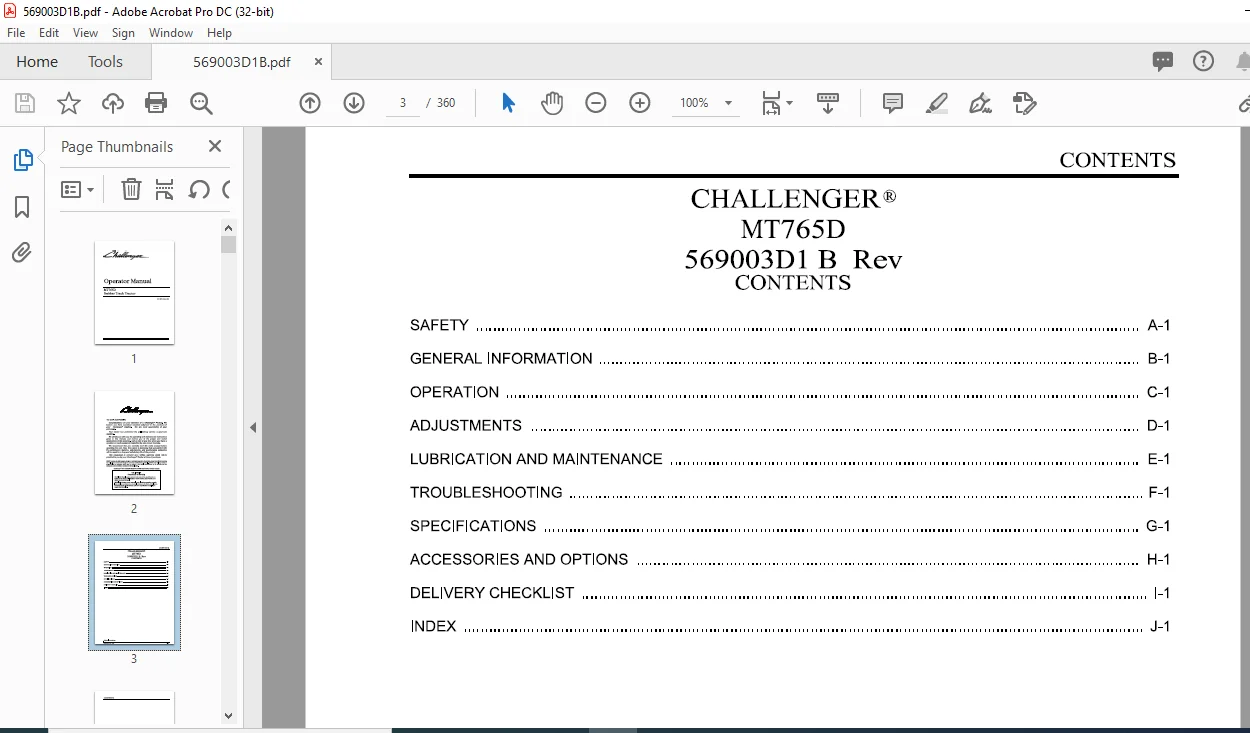Open the Find text magnifier icon
The height and width of the screenshot is (733, 1250).
pos(201,103)
